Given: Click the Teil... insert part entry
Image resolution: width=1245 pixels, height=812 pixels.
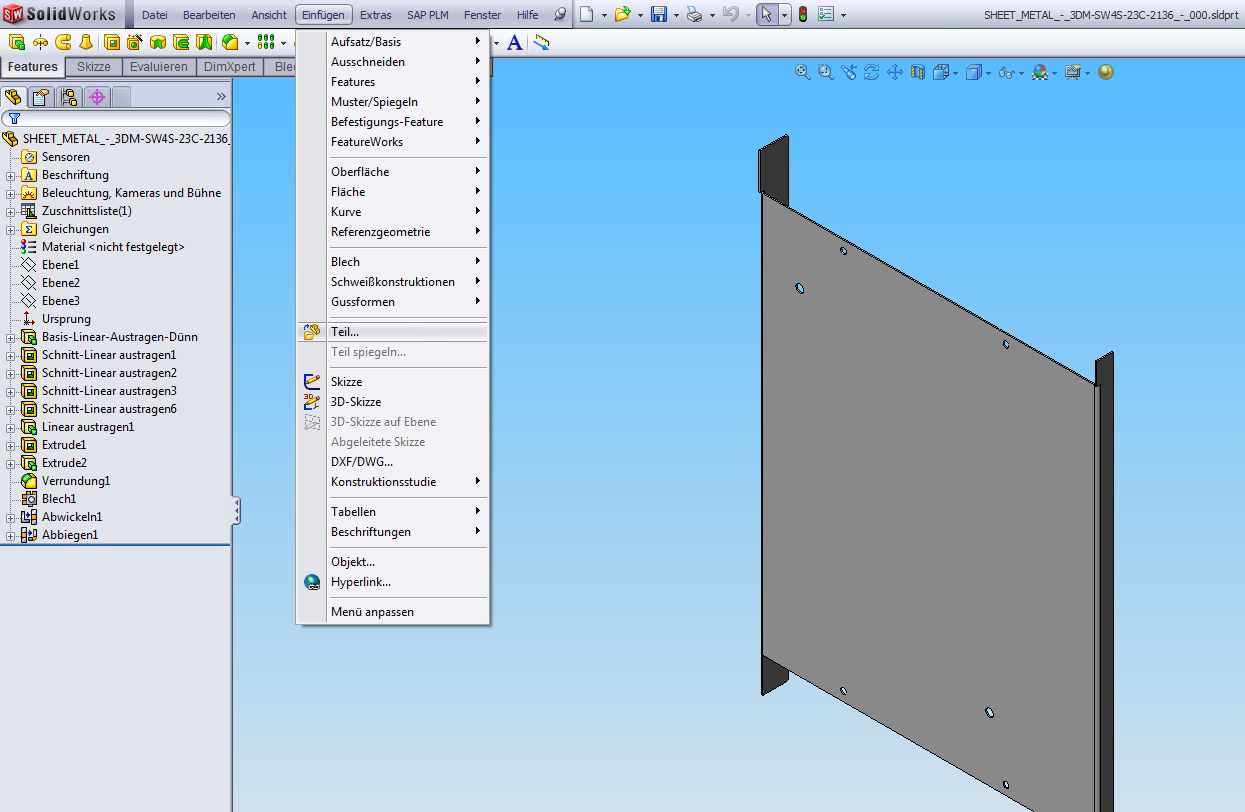Looking at the screenshot, I should point(345,332).
